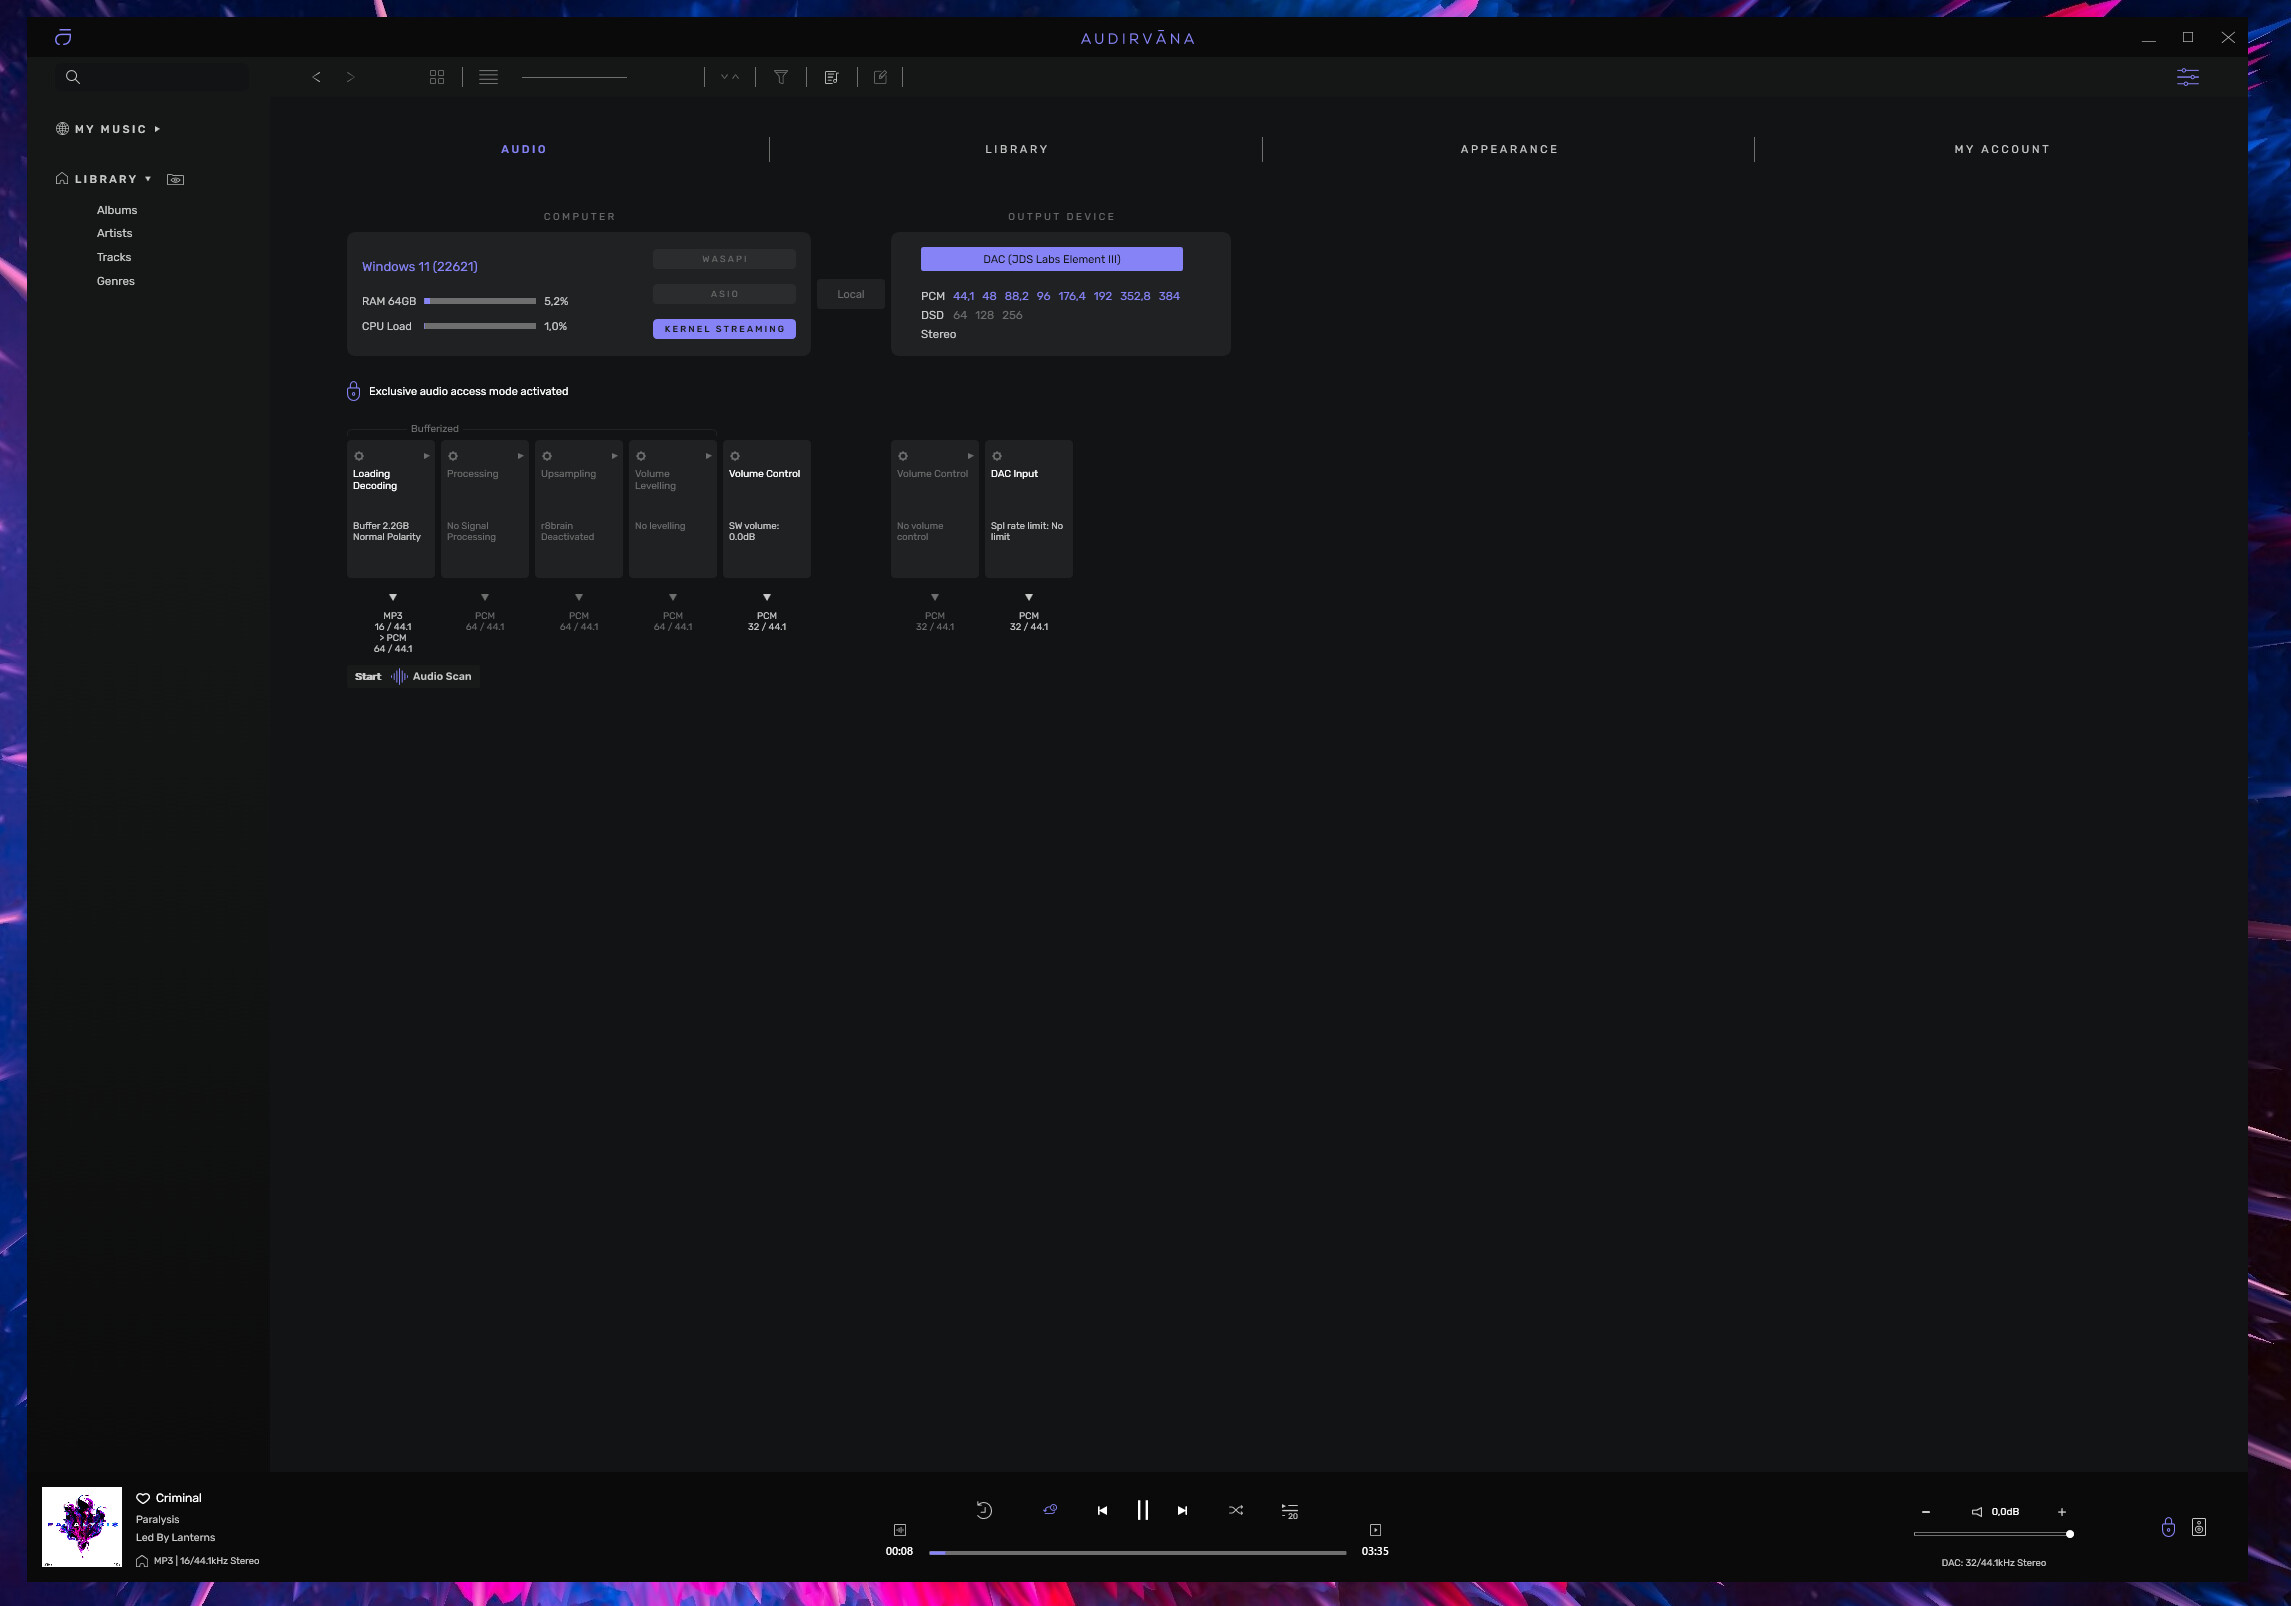Select the ASIO driver mode

(x=724, y=294)
